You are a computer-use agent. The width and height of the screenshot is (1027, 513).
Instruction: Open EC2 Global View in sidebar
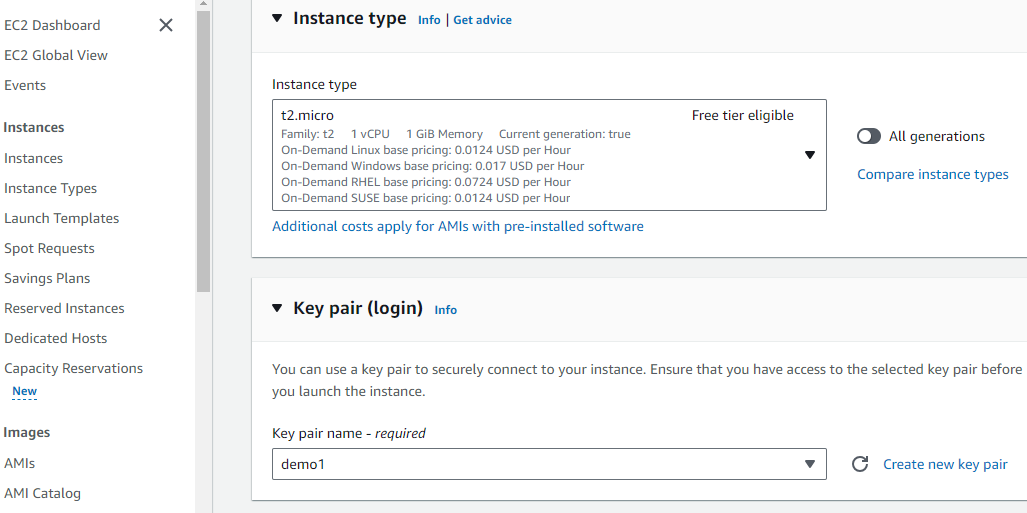56,55
